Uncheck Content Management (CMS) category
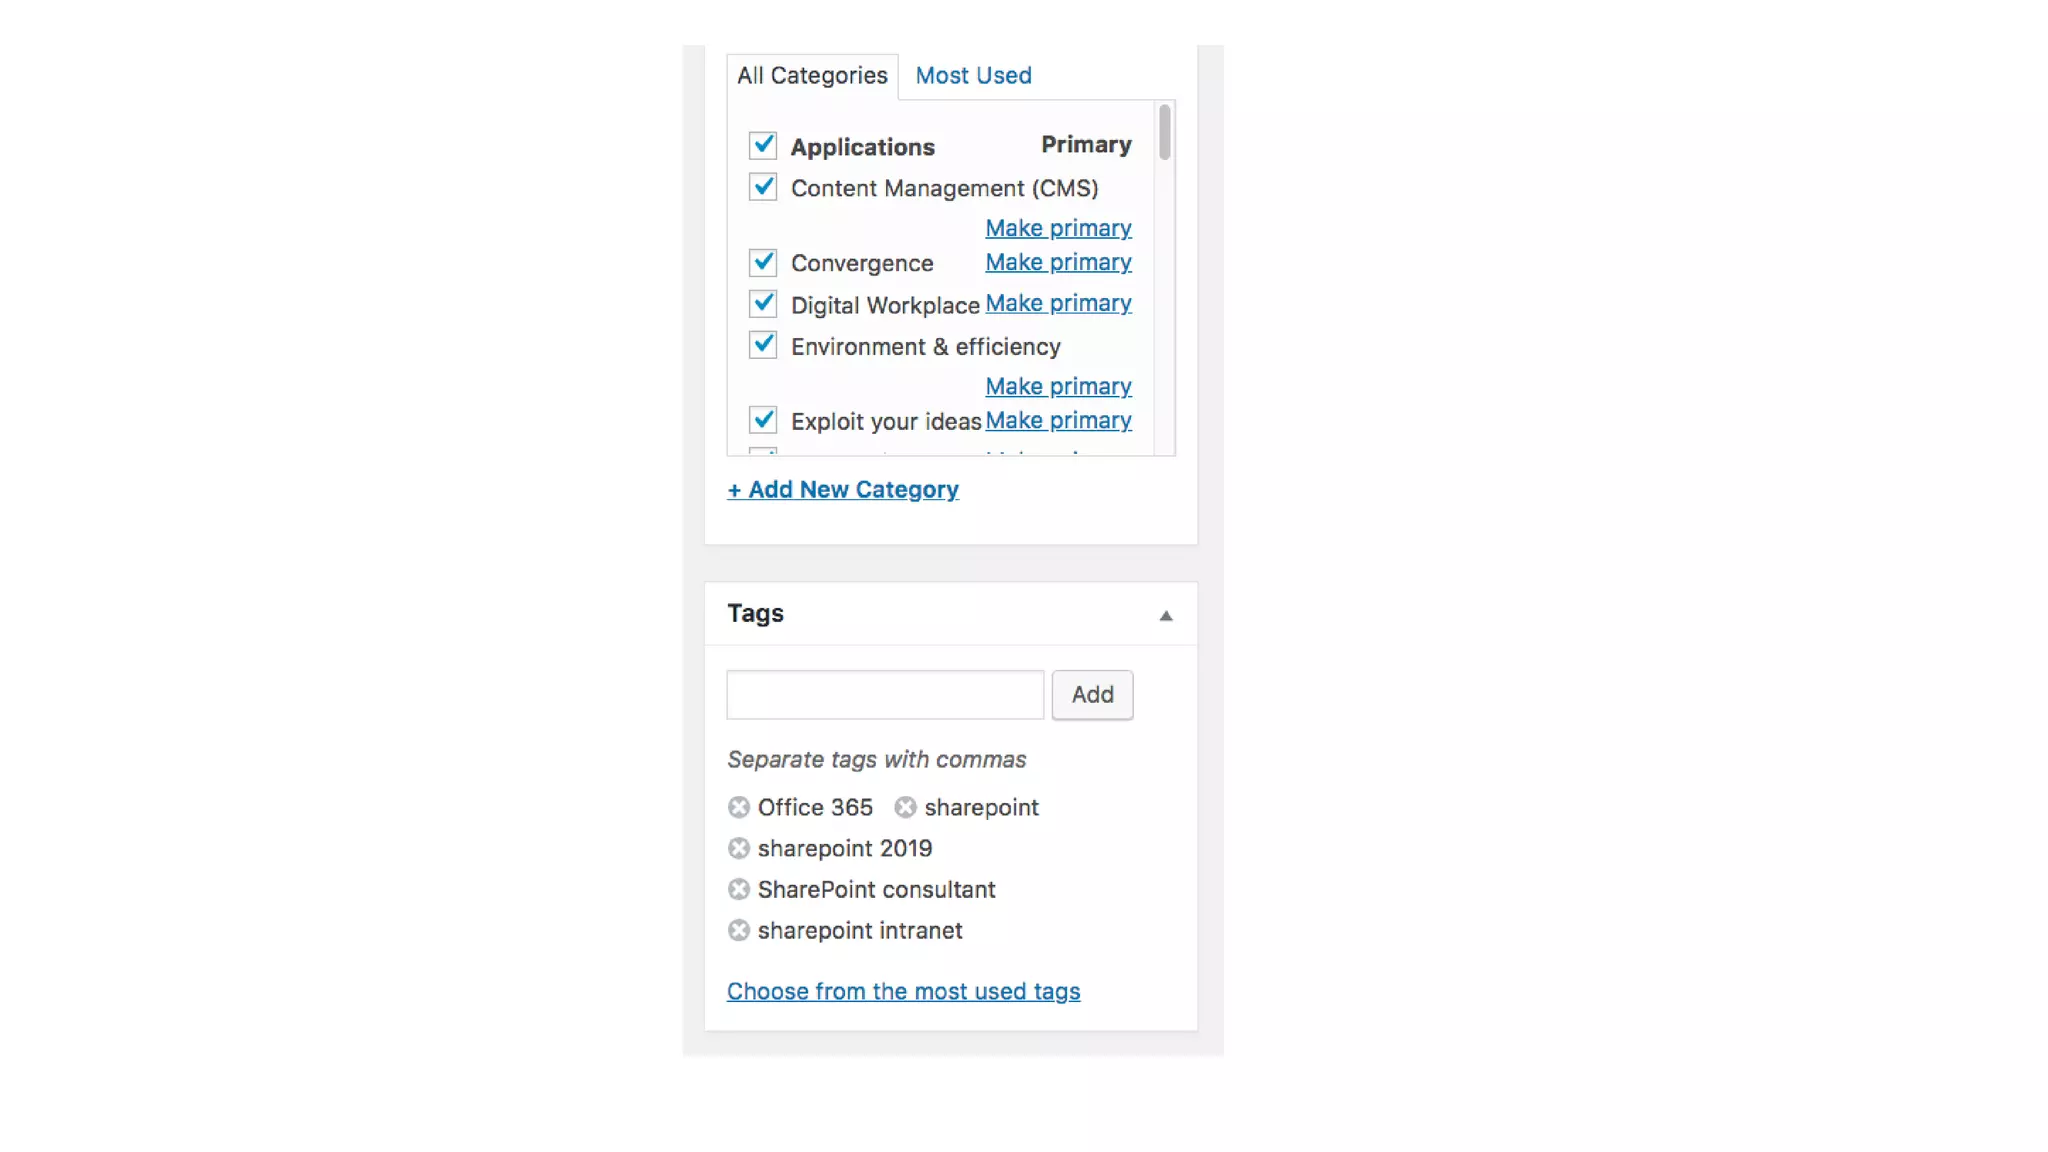Screen dimensions: 2048x1152 [x=763, y=187]
